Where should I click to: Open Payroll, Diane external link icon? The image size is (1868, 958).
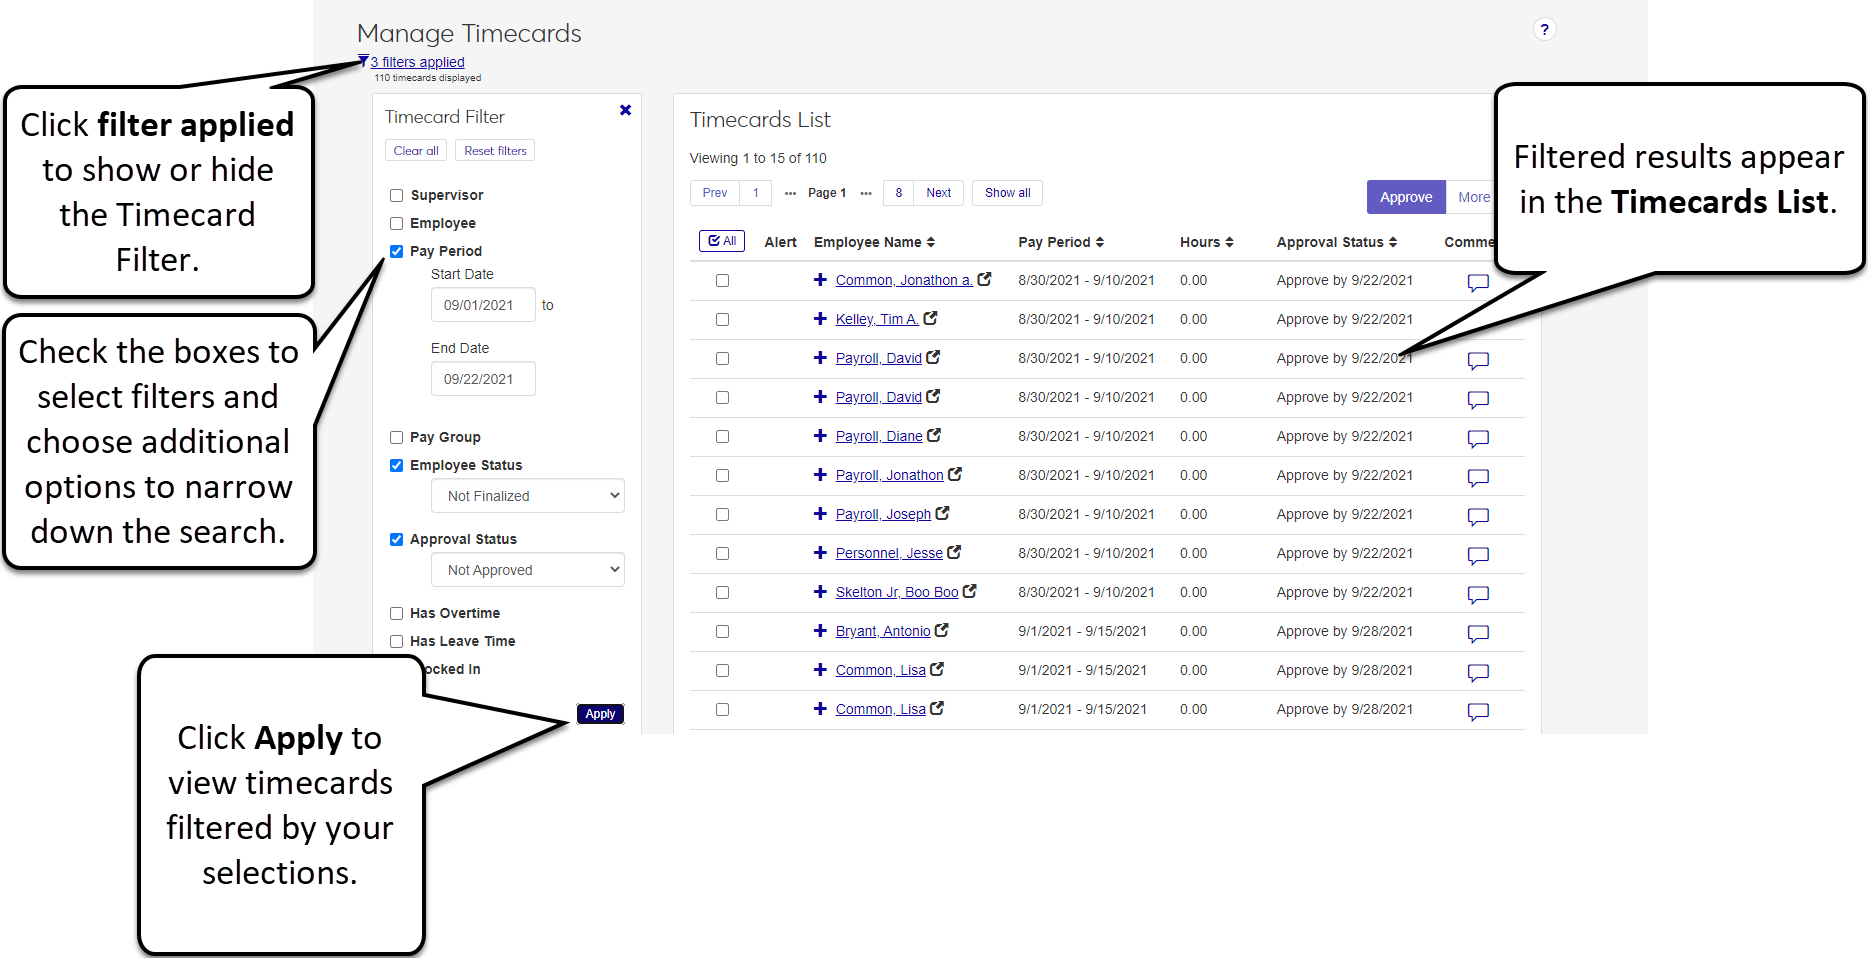point(934,436)
